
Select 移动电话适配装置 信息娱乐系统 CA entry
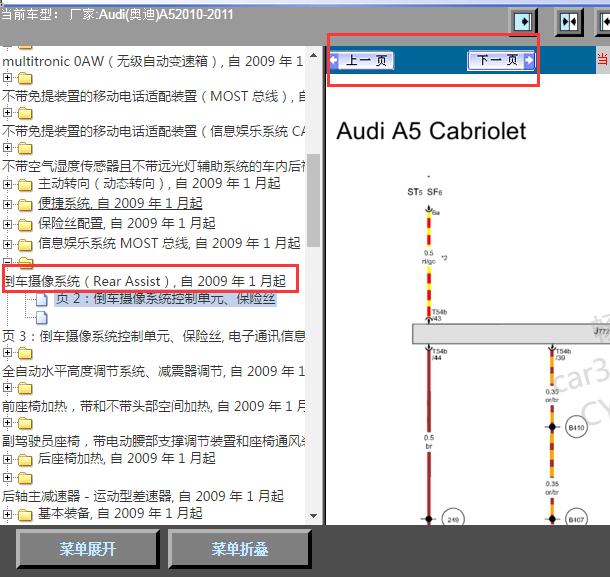coord(153,131)
